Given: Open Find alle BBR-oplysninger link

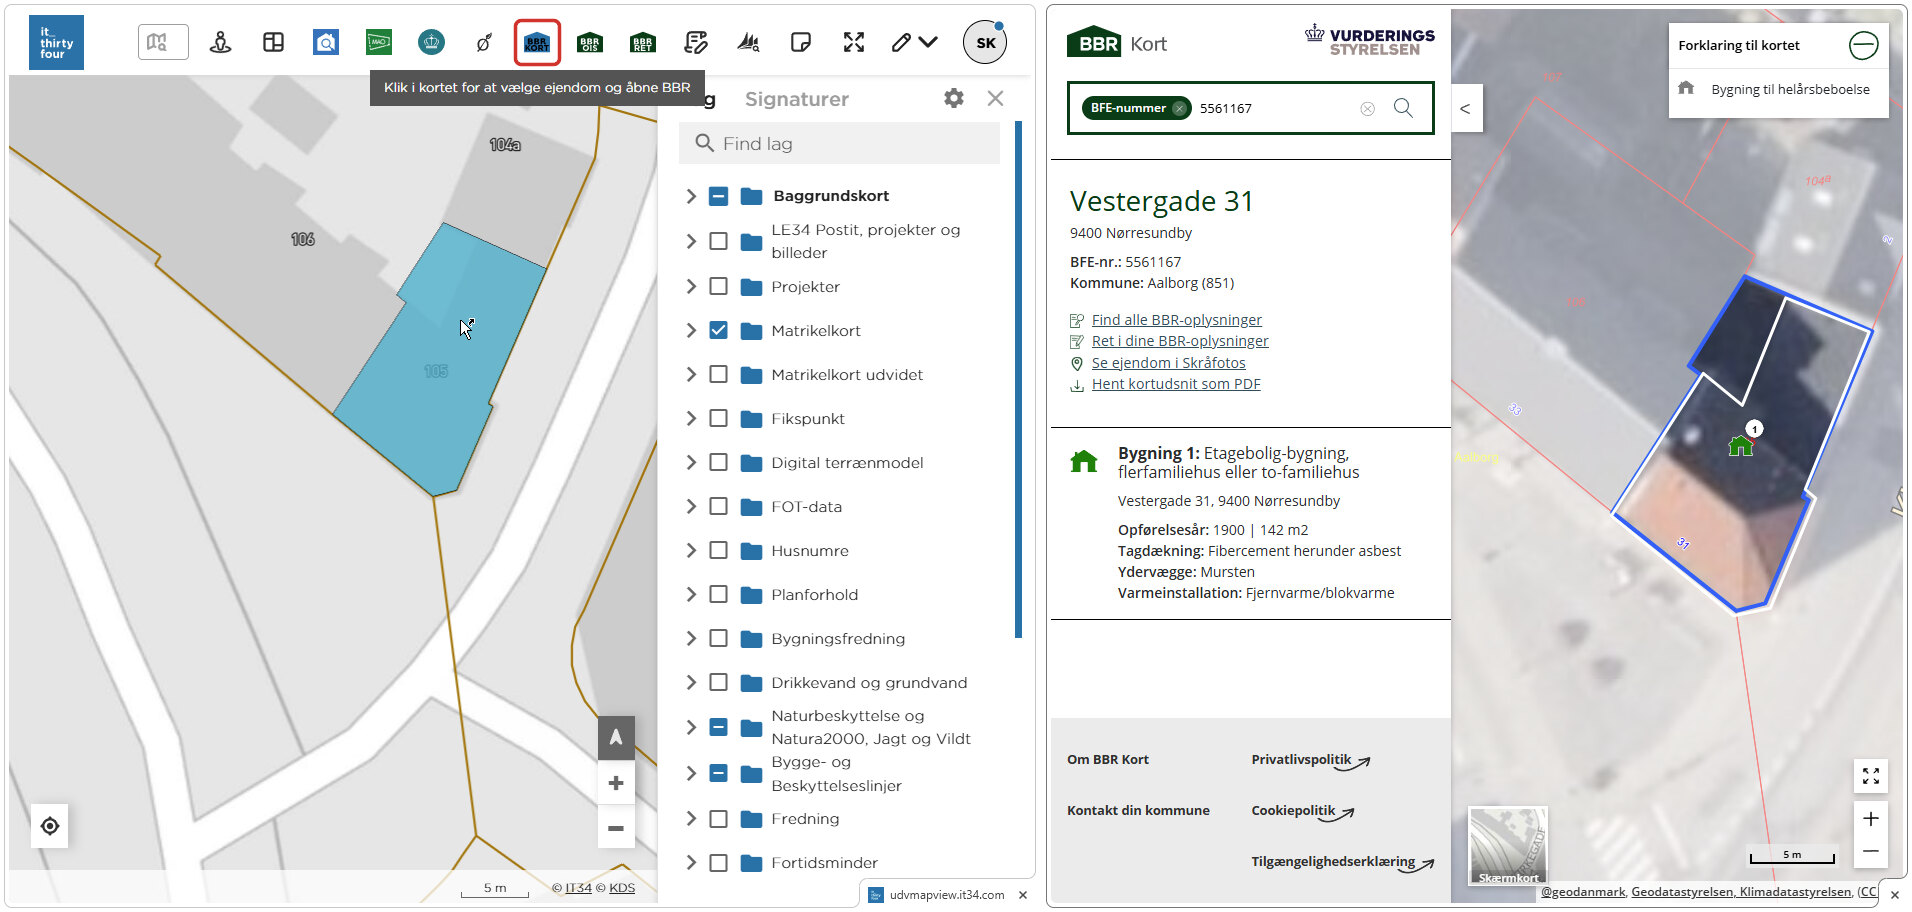Looking at the screenshot, I should [1176, 320].
